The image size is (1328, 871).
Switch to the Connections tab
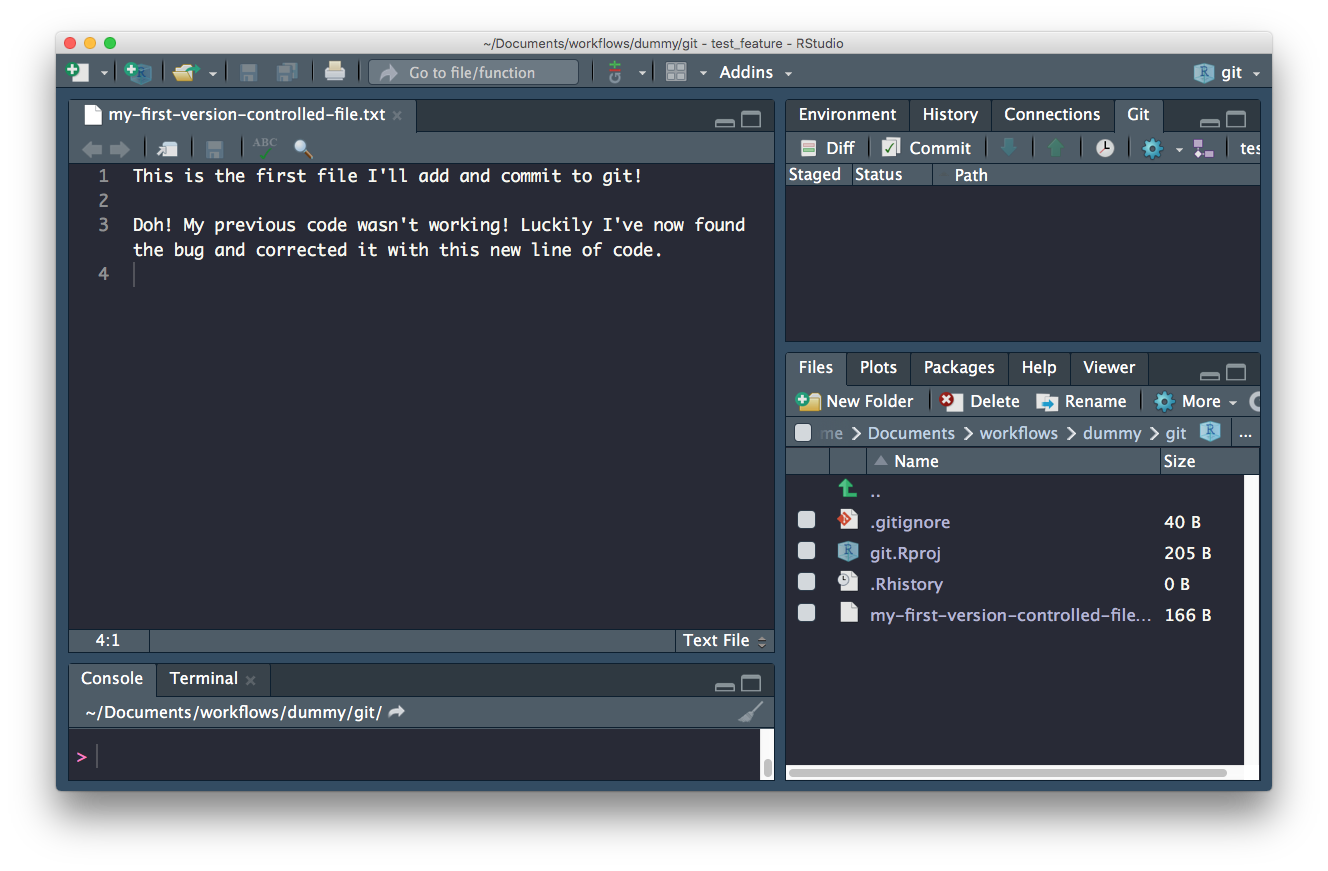[1052, 114]
